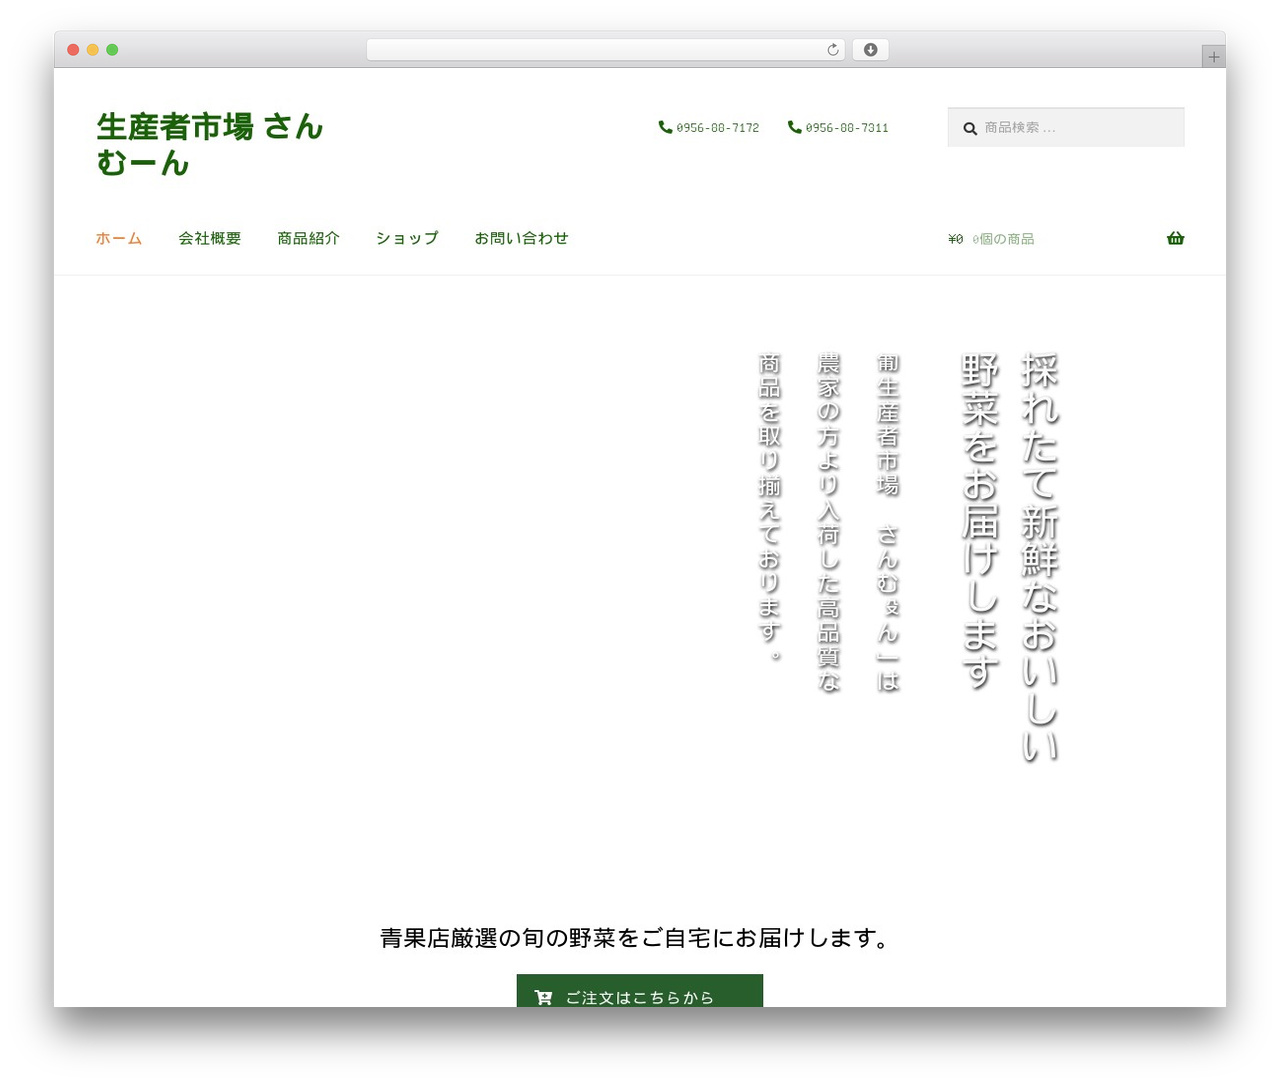Click the heading 青果店厳選の旬の野菜をご自宅にお届けします。
Image resolution: width=1280 pixels, height=1084 pixels.
(x=636, y=938)
